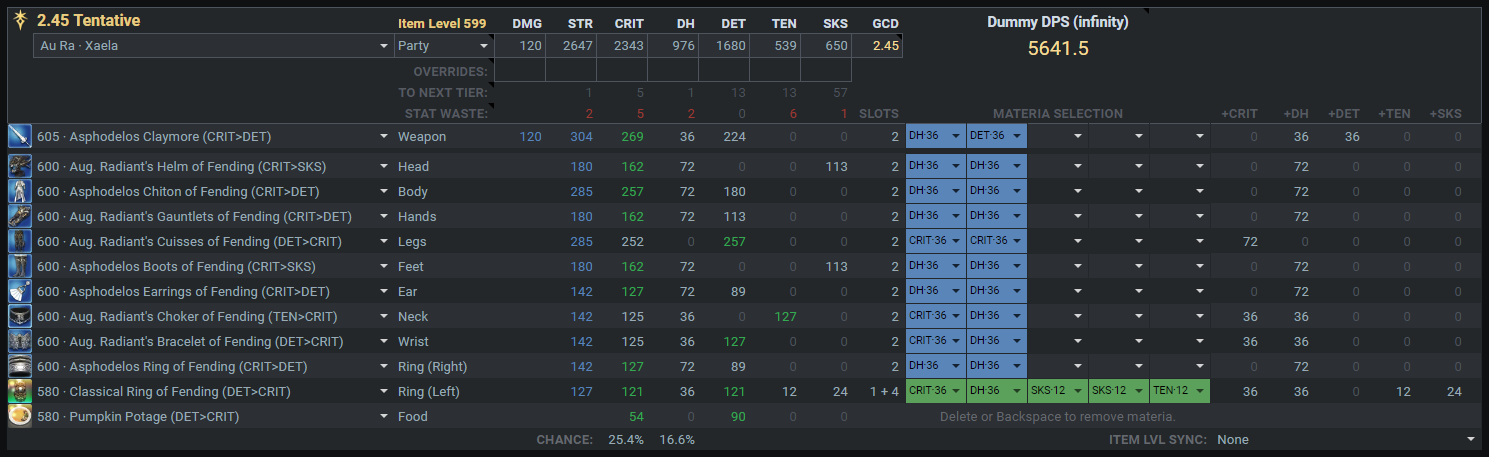The width and height of the screenshot is (1489, 457).
Task: Click the CRIT override input field
Action: (x=621, y=71)
